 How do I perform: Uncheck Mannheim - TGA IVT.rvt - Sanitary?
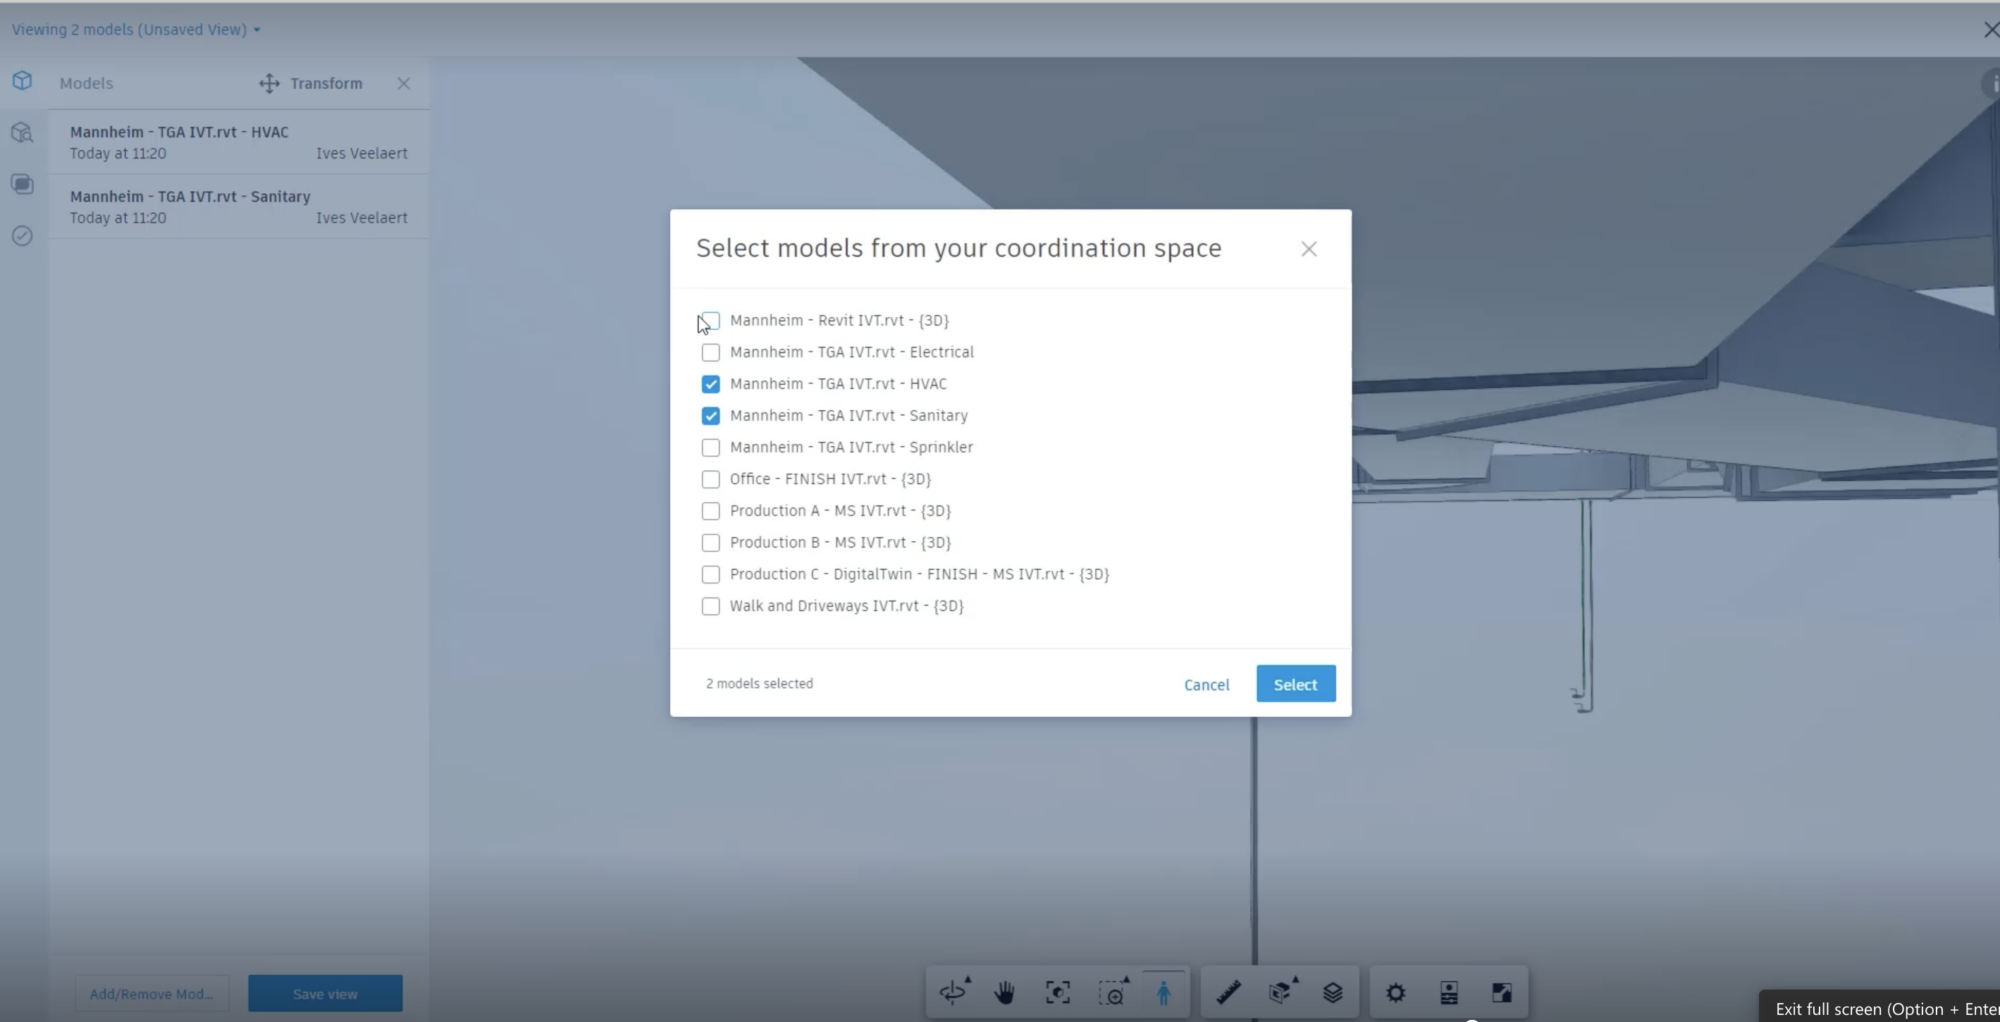coord(711,416)
